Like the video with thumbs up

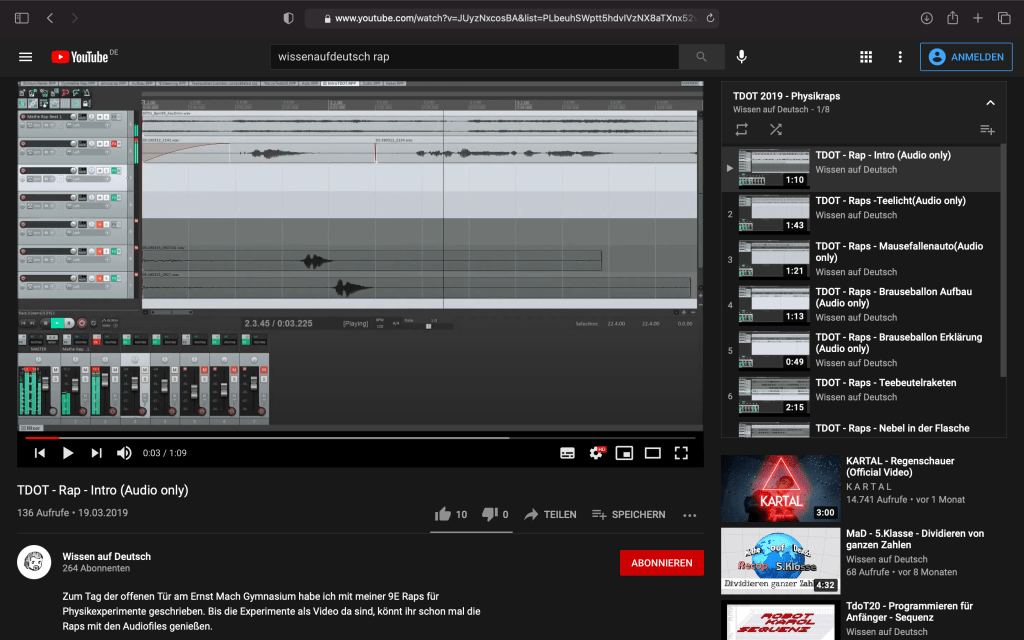tap(443, 514)
